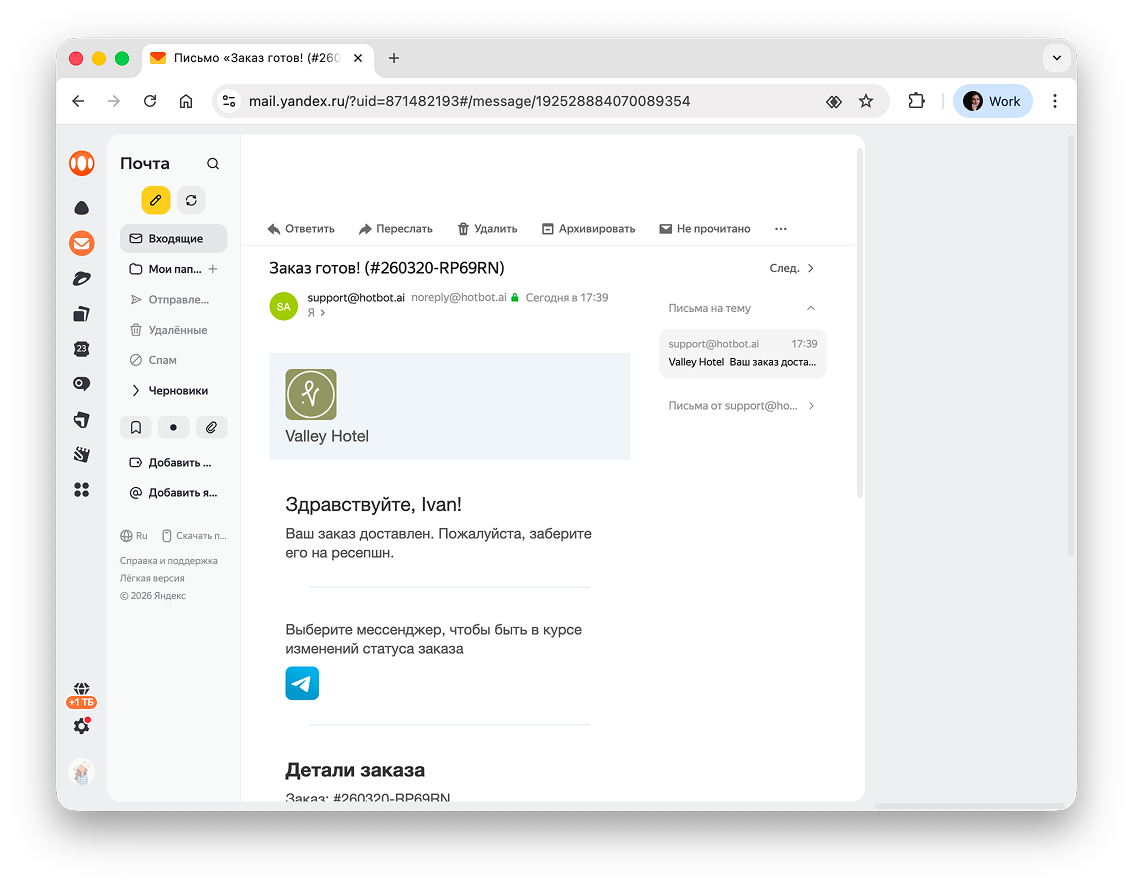Go to the browser home page
The width and height of the screenshot is (1133, 885).
pos(186,101)
